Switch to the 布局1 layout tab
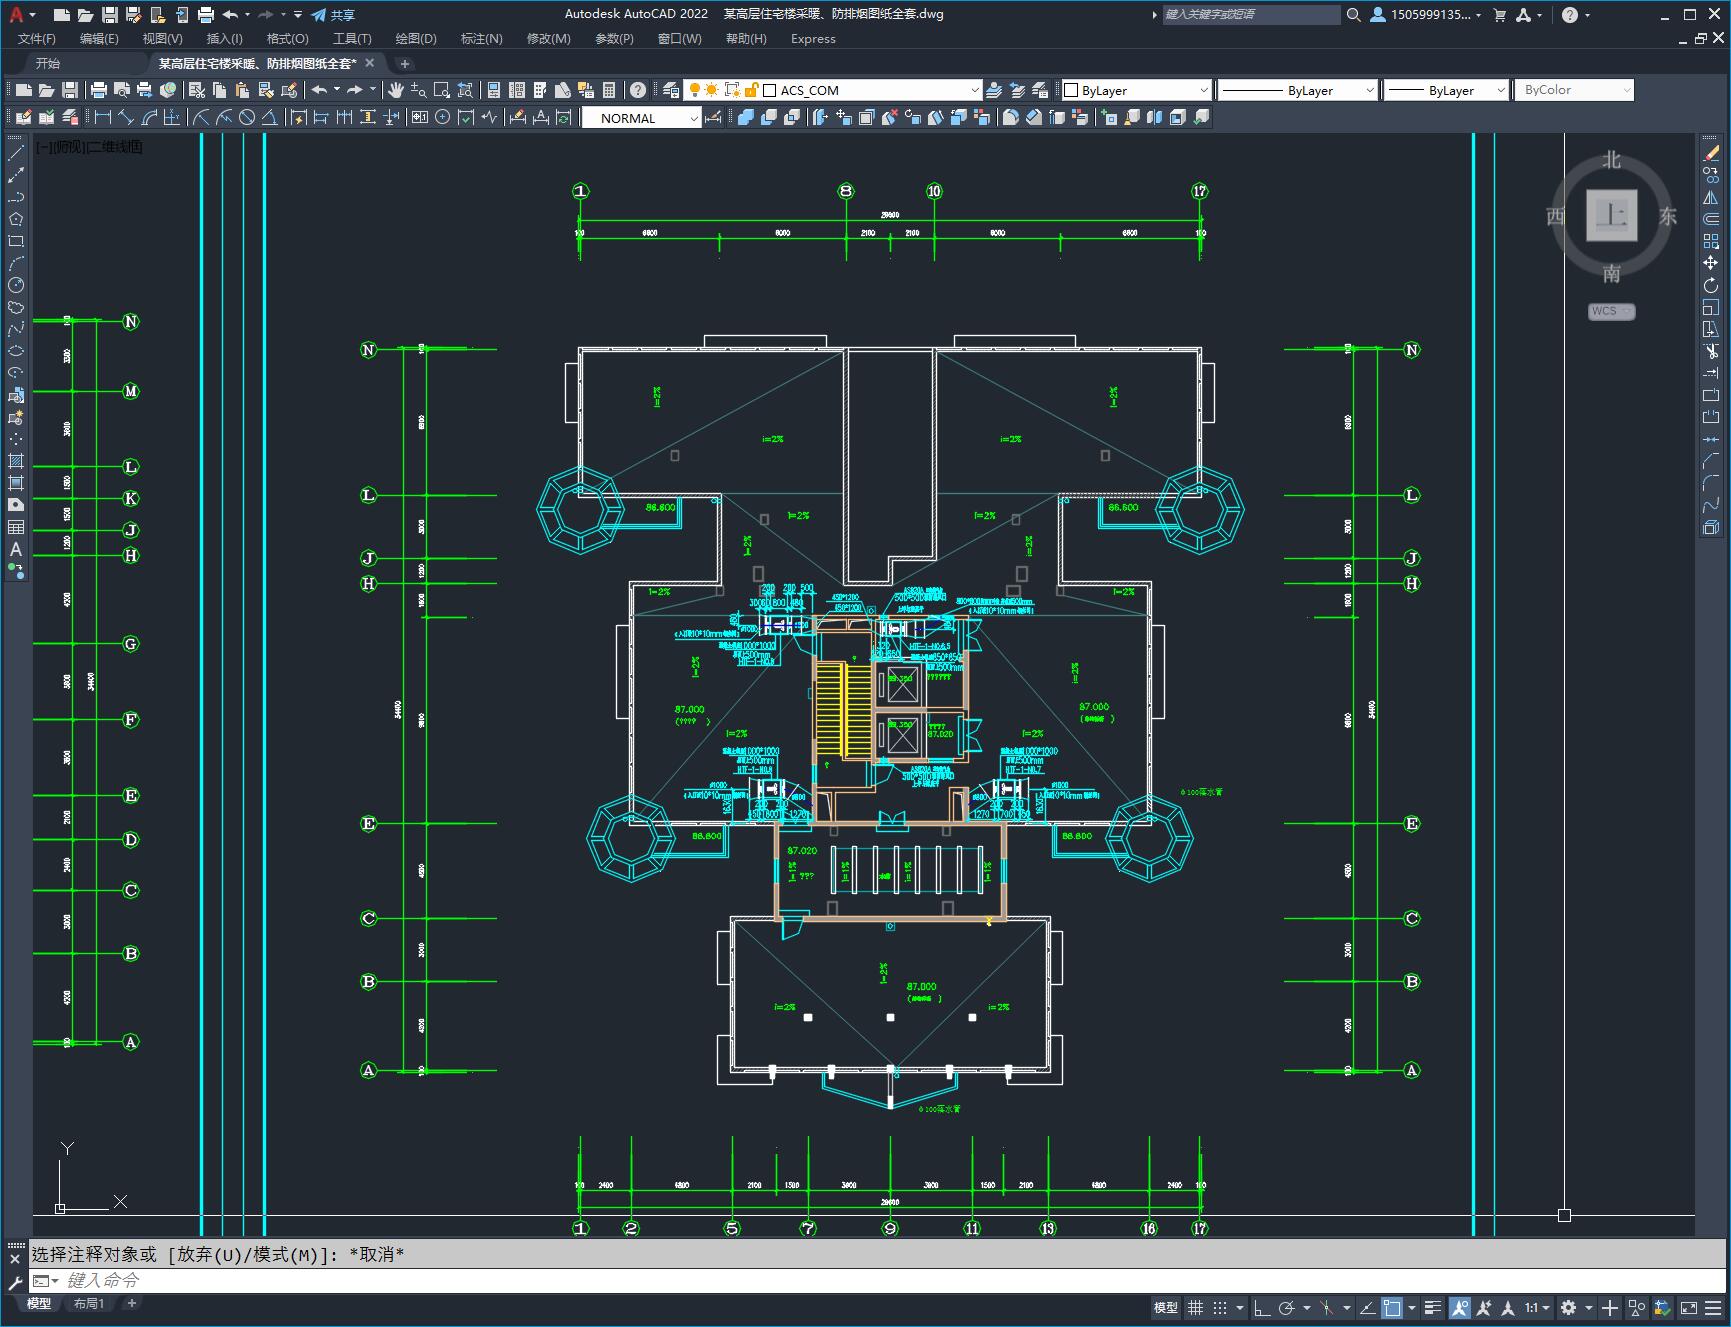Image resolution: width=1731 pixels, height=1327 pixels. [89, 1303]
